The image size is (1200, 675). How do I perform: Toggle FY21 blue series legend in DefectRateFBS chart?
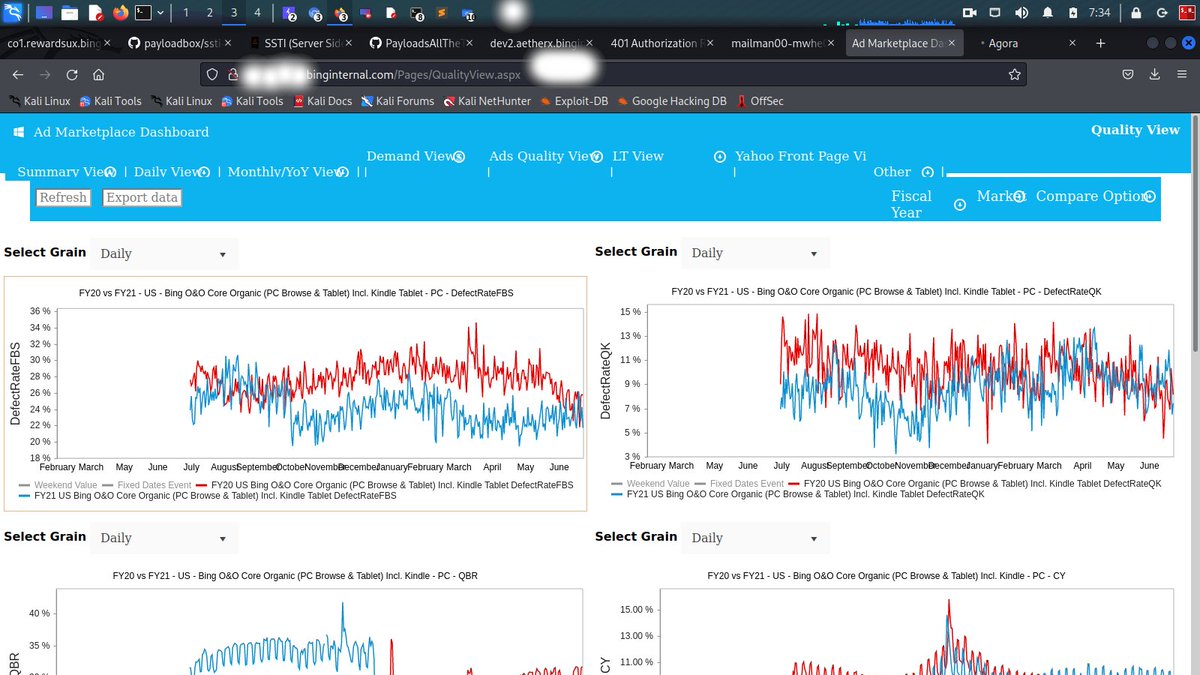point(207,495)
